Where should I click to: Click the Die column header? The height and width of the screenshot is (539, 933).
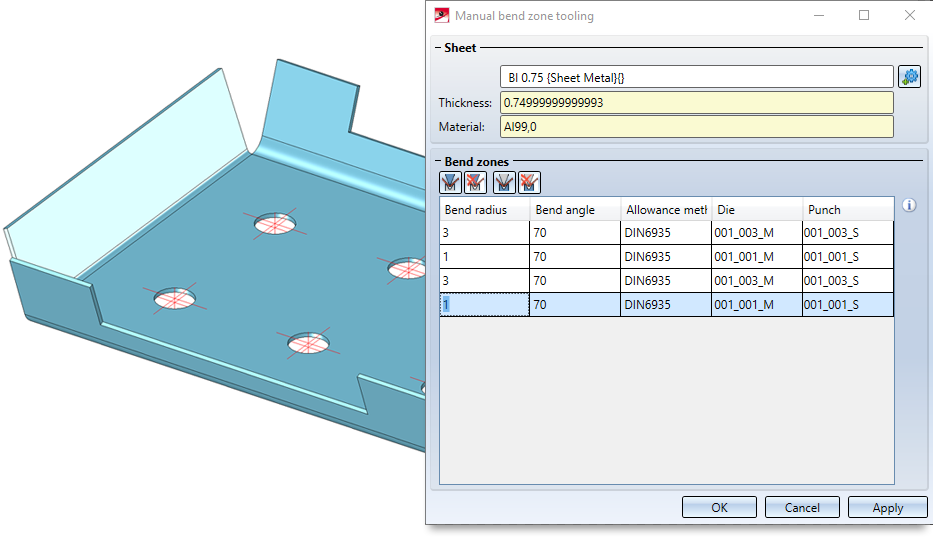(x=757, y=209)
